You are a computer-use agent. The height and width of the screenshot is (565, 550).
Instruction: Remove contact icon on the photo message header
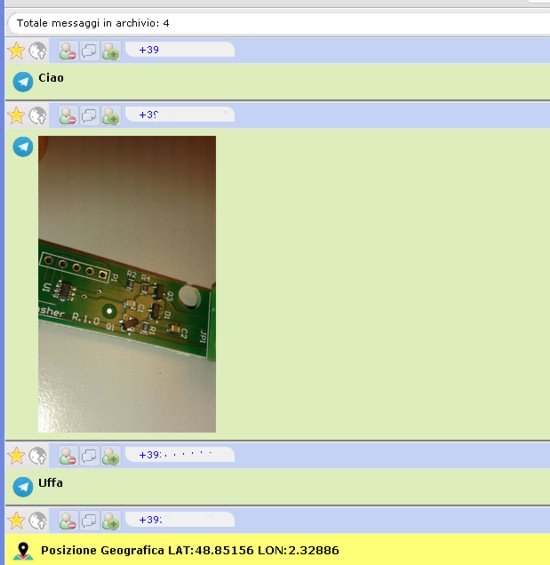[x=68, y=115]
